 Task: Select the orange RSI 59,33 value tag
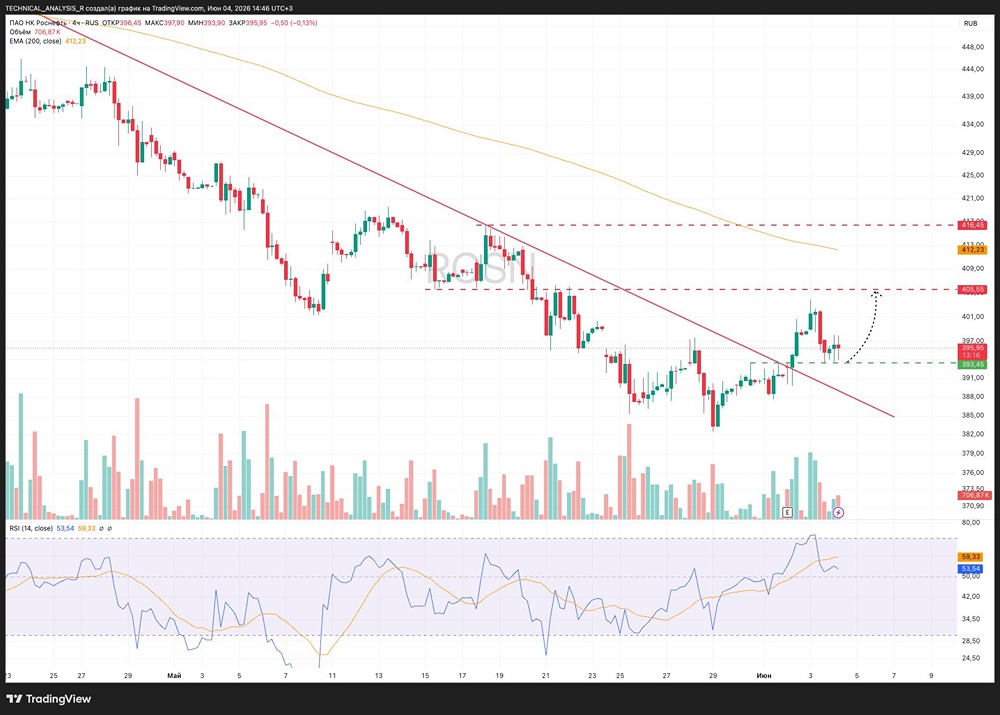(971, 557)
